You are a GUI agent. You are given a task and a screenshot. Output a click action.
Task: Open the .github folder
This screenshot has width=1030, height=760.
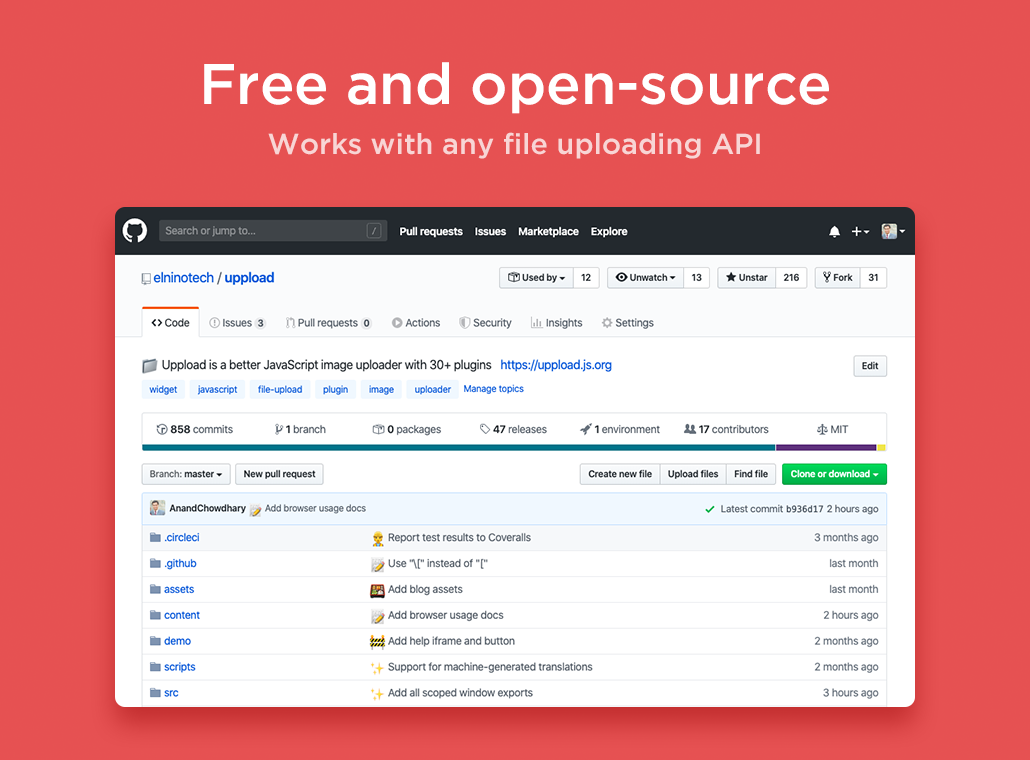181,564
